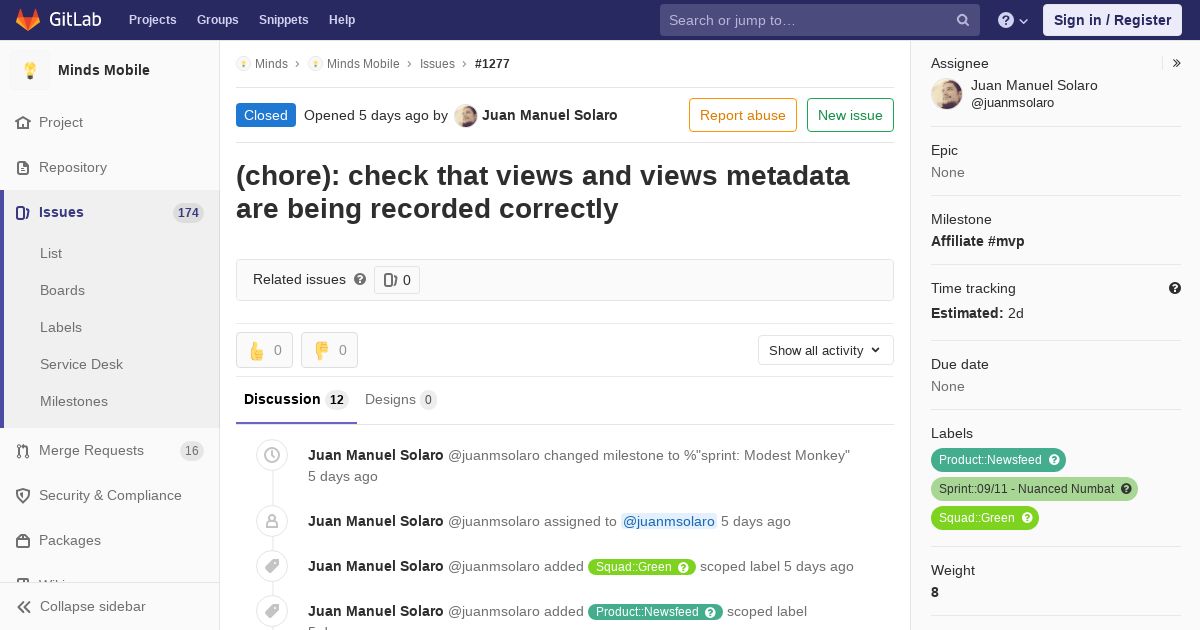Give a thumbs up reaction
The height and width of the screenshot is (630, 1200).
264,350
